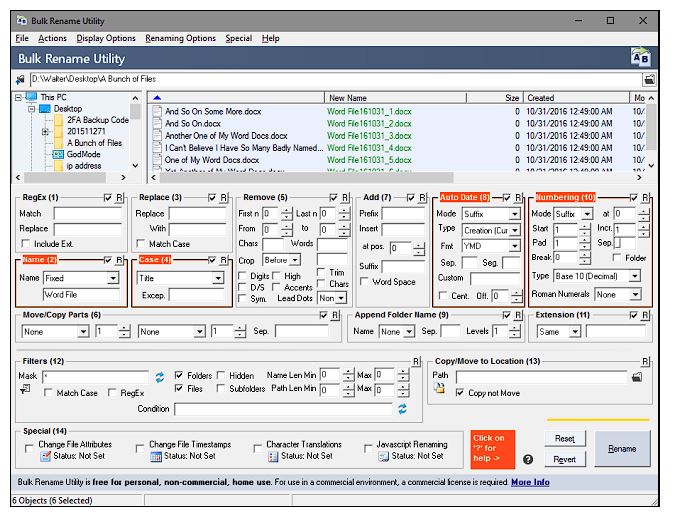Image resolution: width=675 pixels, height=515 pixels.
Task: Click reset R button of Name (2)
Action: (119, 260)
